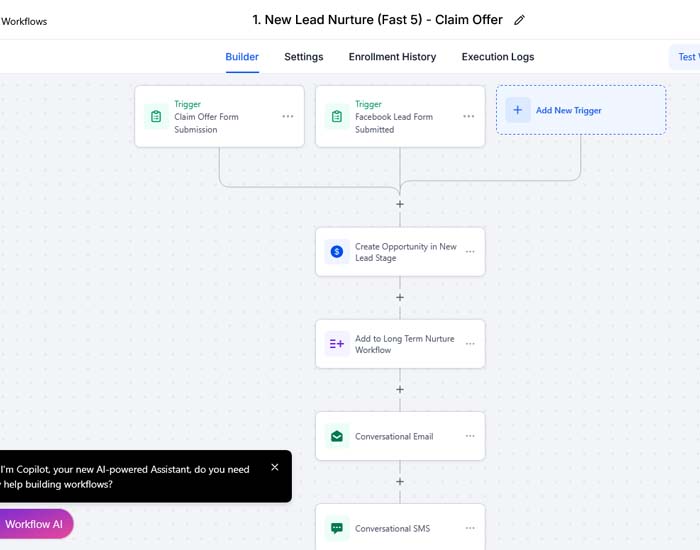This screenshot has width=700, height=550.
Task: Click the envelope icon on Conversational Email
Action: [337, 436]
